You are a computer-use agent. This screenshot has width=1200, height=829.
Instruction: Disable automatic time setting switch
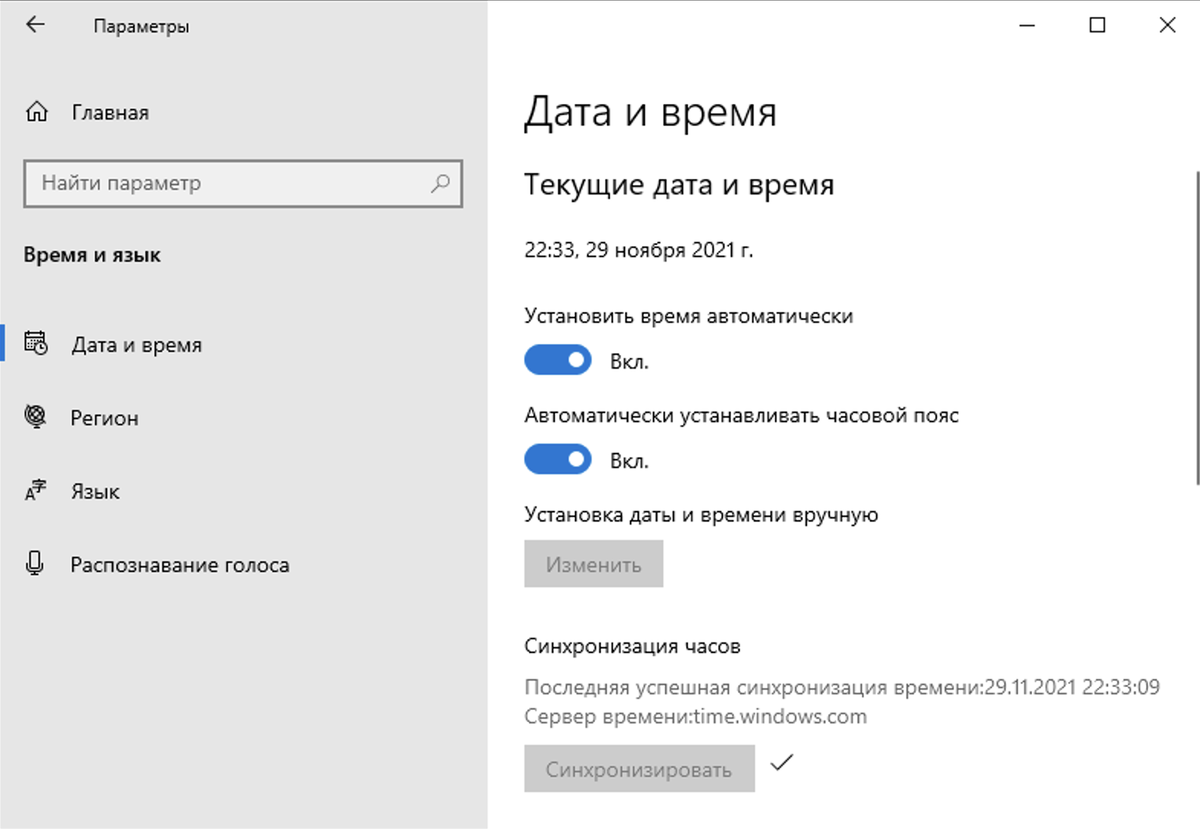tap(557, 359)
